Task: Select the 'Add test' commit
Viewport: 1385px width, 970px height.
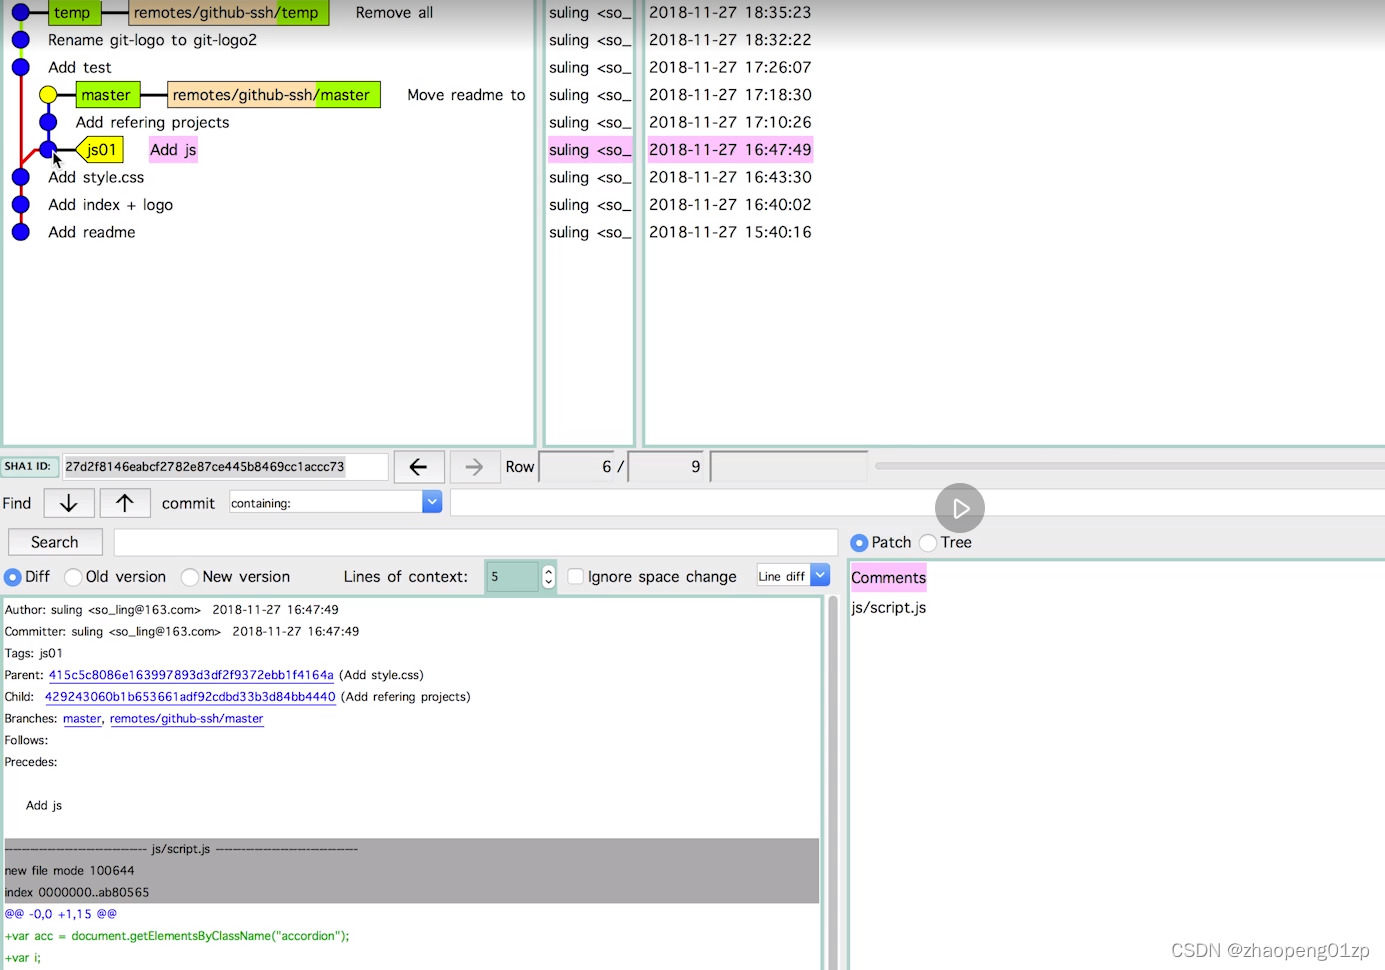Action: pyautogui.click(x=80, y=67)
